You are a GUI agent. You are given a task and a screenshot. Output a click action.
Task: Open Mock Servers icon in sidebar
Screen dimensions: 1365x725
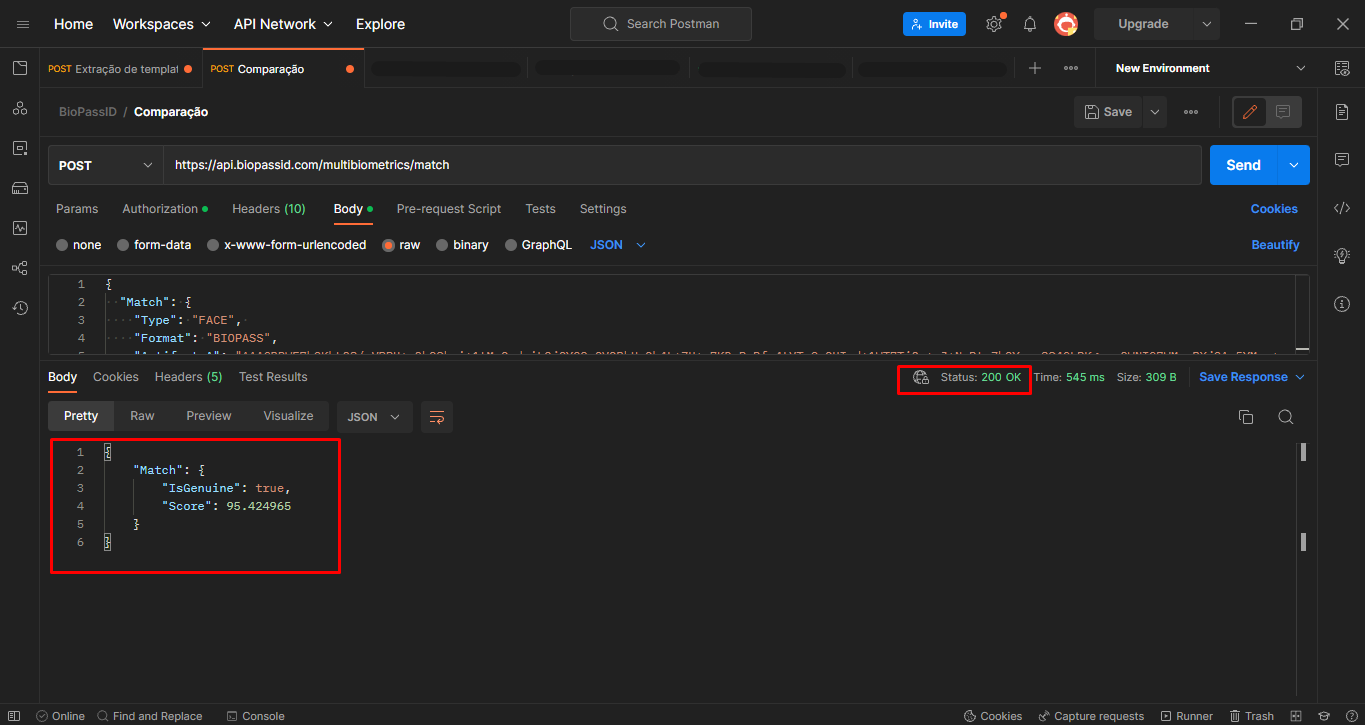[x=20, y=188]
